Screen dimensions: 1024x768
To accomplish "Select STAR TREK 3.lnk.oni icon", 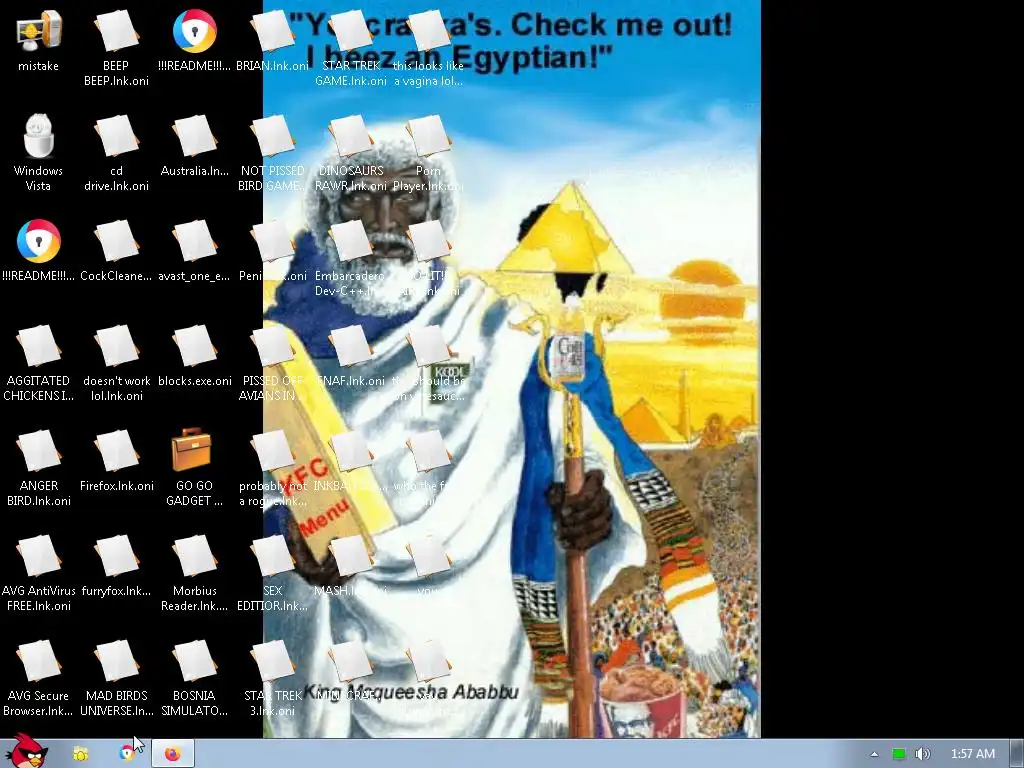I will (272, 661).
